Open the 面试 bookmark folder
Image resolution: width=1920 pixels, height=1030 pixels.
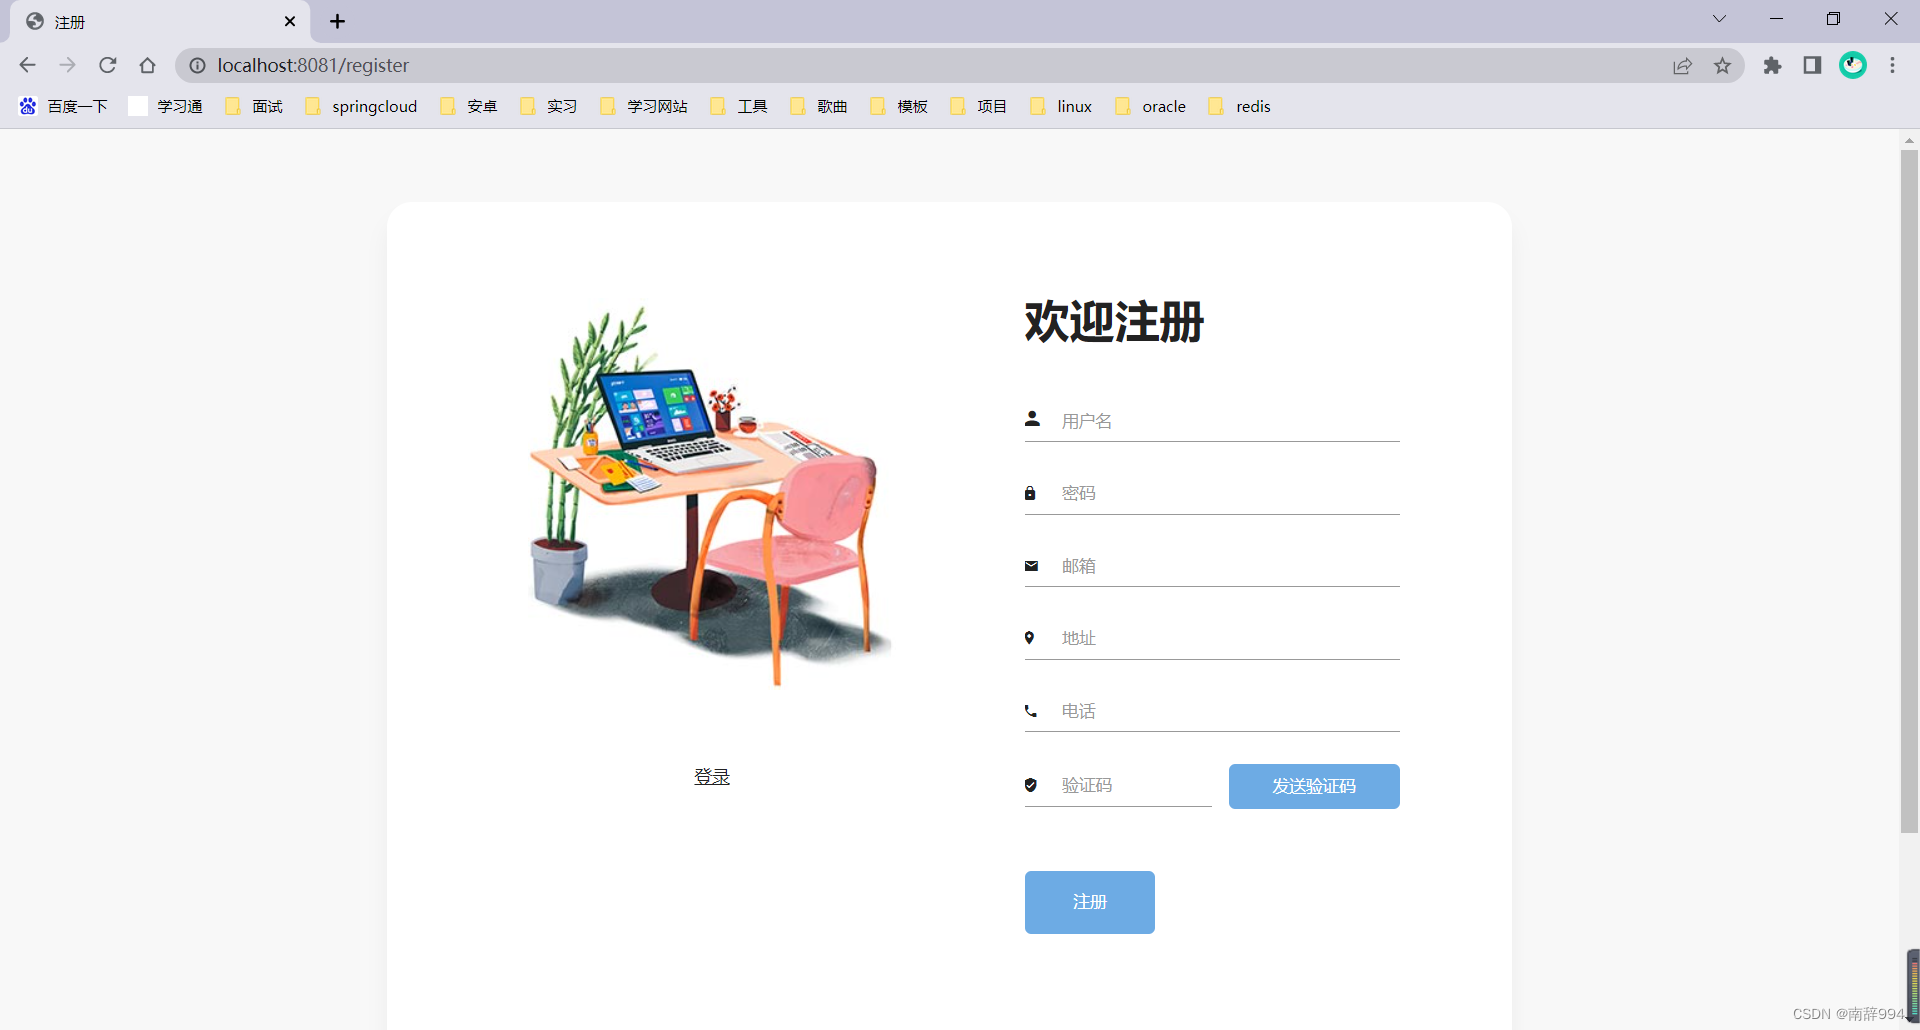point(254,106)
